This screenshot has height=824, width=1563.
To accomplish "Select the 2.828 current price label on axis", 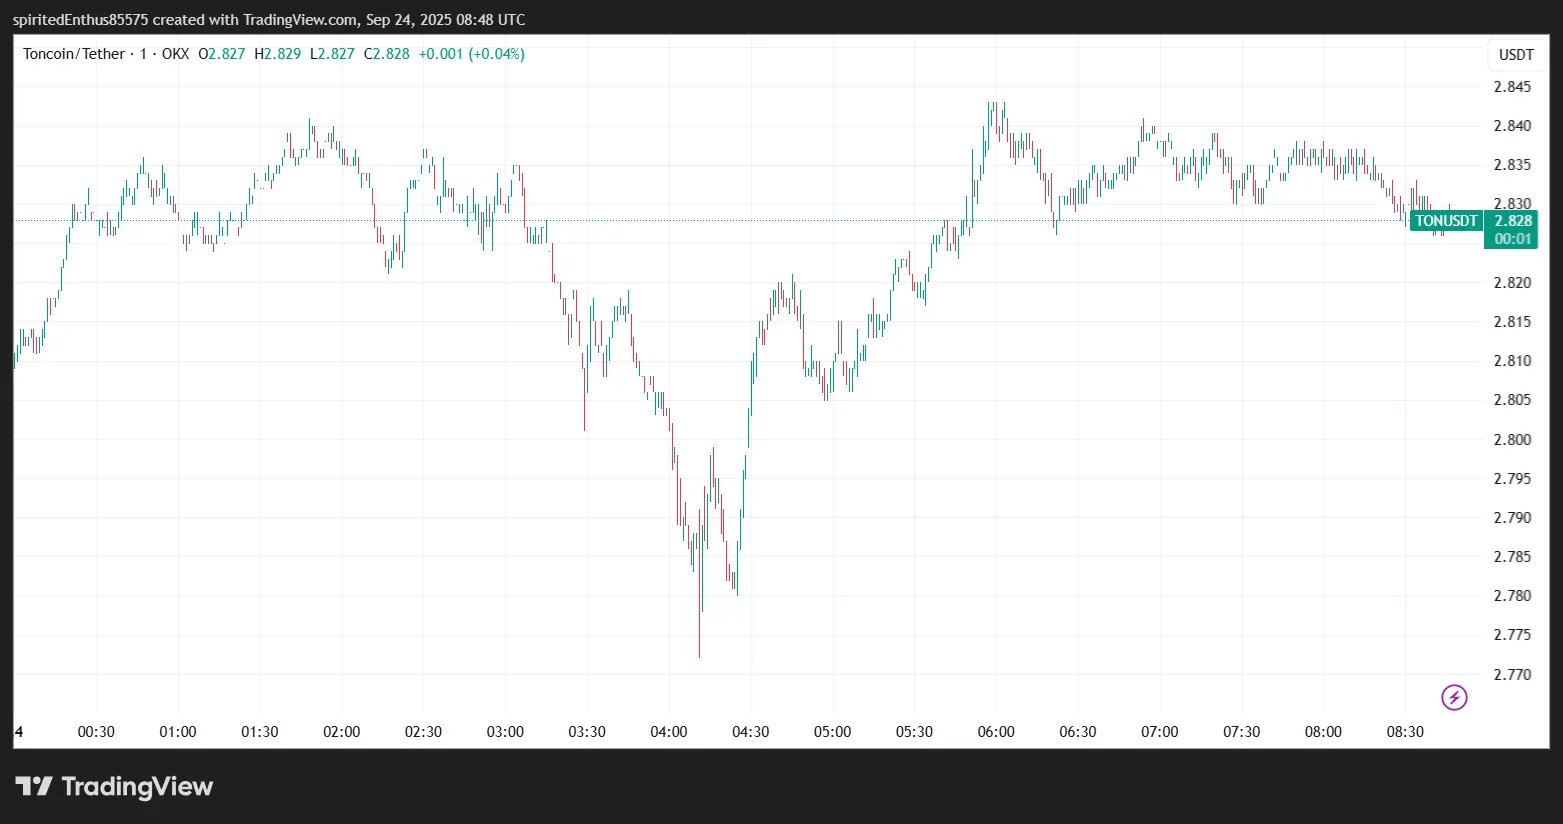I will [x=1512, y=221].
